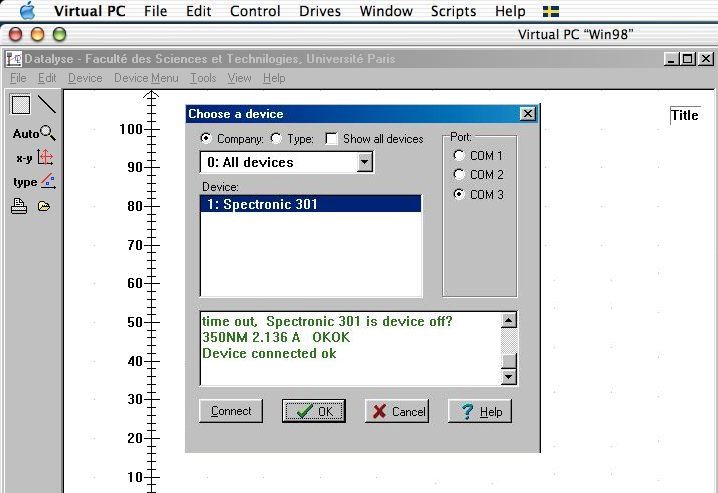Choose the graph type tool

tap(34, 182)
